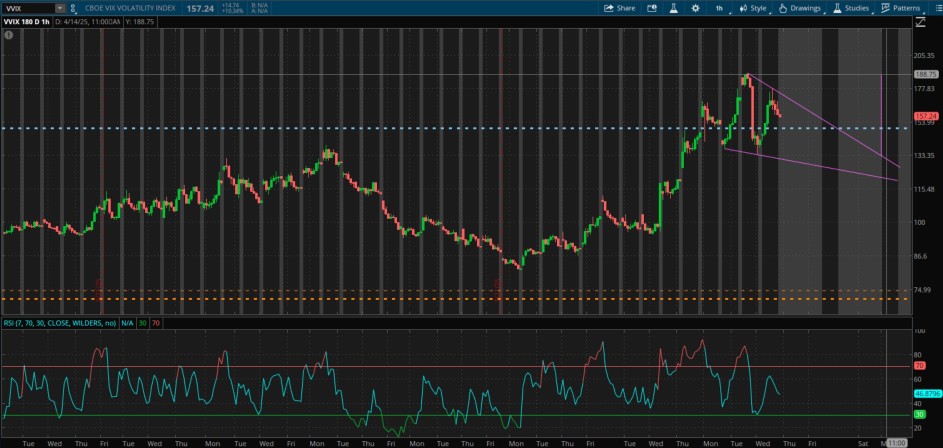Click the calendar alert icon beside Share
This screenshot has width=943, height=448.
pos(652,8)
